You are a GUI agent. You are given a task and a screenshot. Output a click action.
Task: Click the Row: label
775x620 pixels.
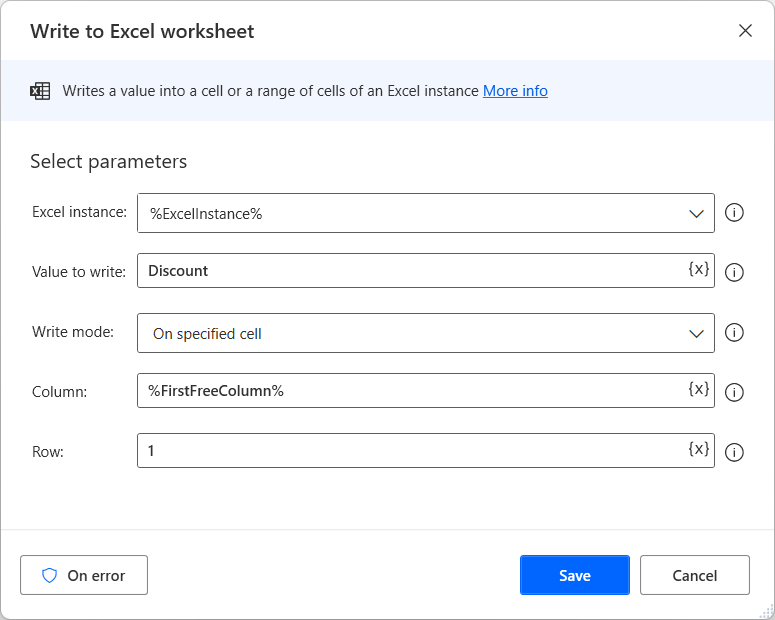tap(48, 452)
